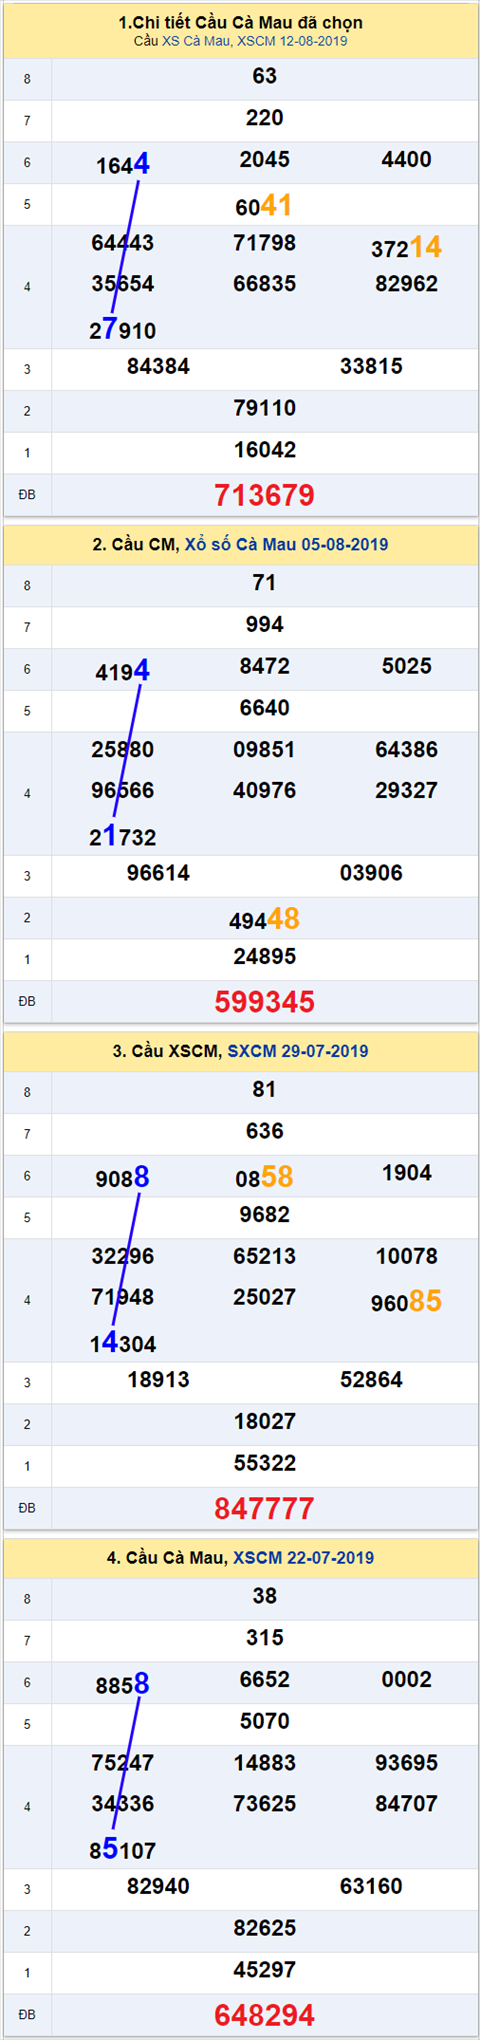Viewport: 480px width, 2040px height.
Task: Click the number 1904
Action: [406, 1173]
